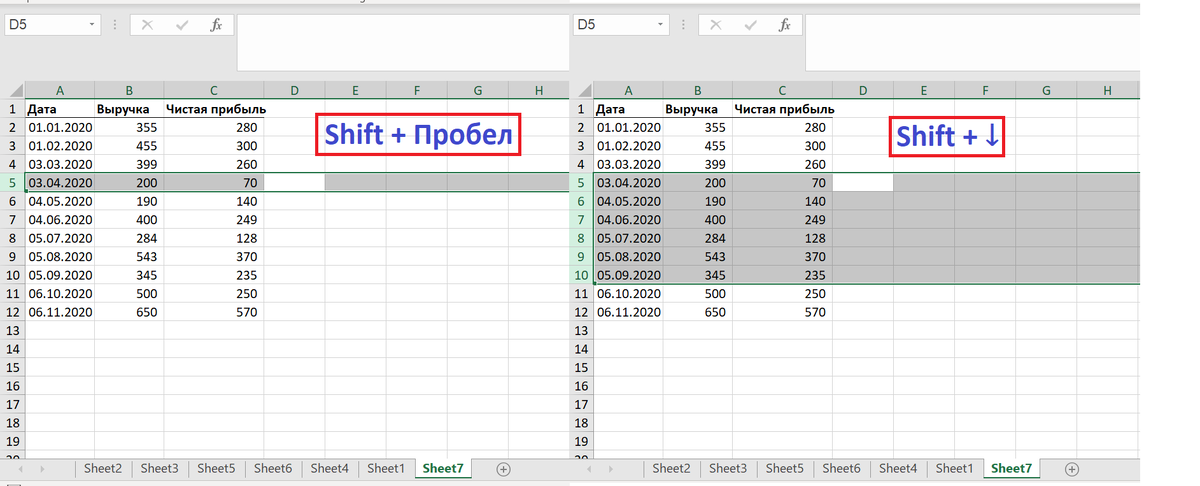Click date 03.04.2020 in left spreadsheet

pyautogui.click(x=60, y=182)
